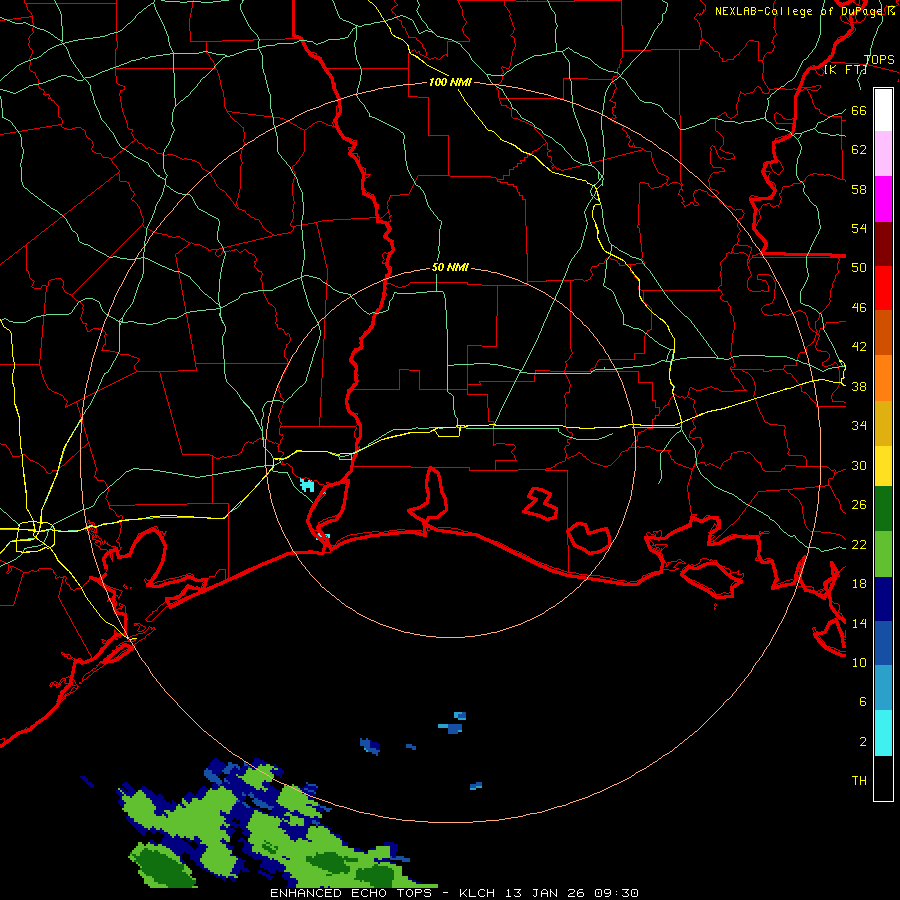Select the 6 legend value
Viewport: 900px width, 900px height.
tap(863, 701)
